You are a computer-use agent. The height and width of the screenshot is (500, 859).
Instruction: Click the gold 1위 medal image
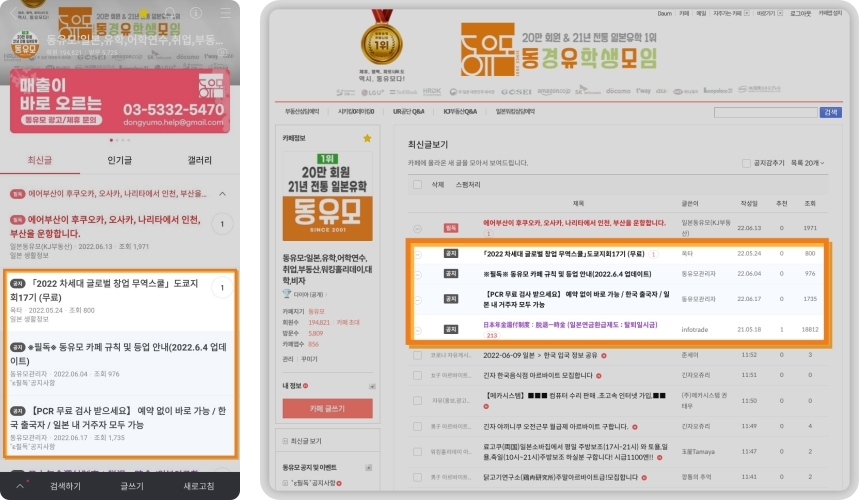tap(381, 39)
